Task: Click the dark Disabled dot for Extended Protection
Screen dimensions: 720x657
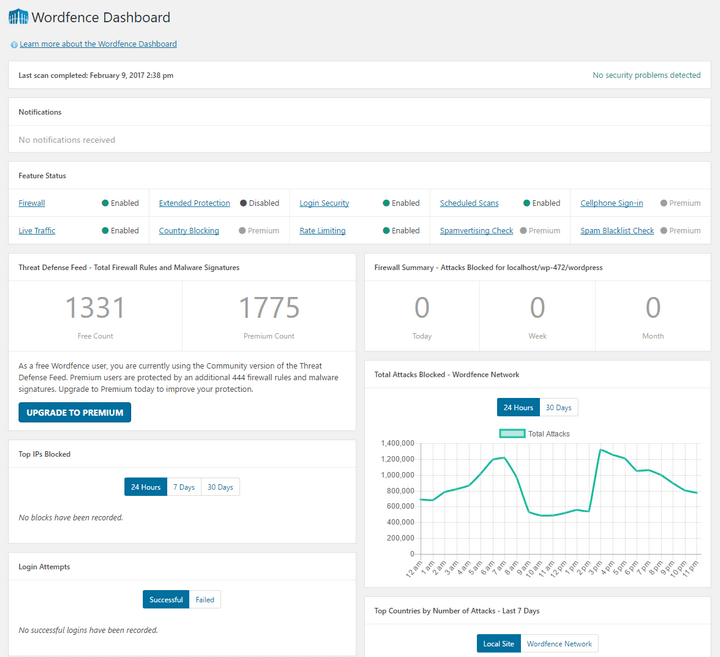Action: pyautogui.click(x=243, y=203)
